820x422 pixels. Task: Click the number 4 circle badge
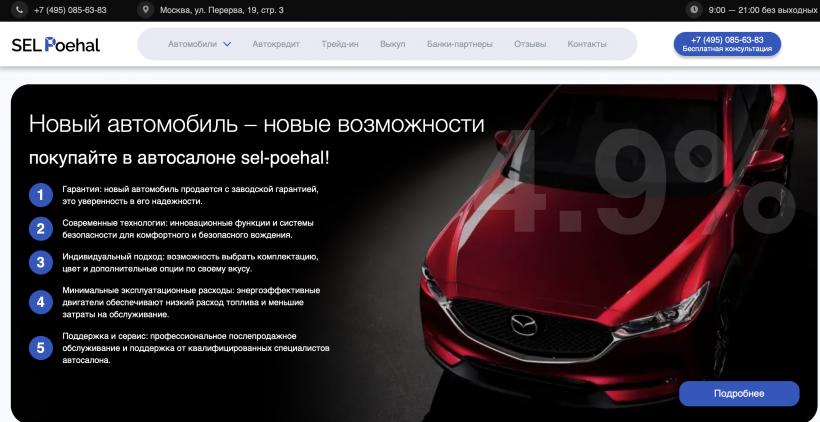coord(40,302)
